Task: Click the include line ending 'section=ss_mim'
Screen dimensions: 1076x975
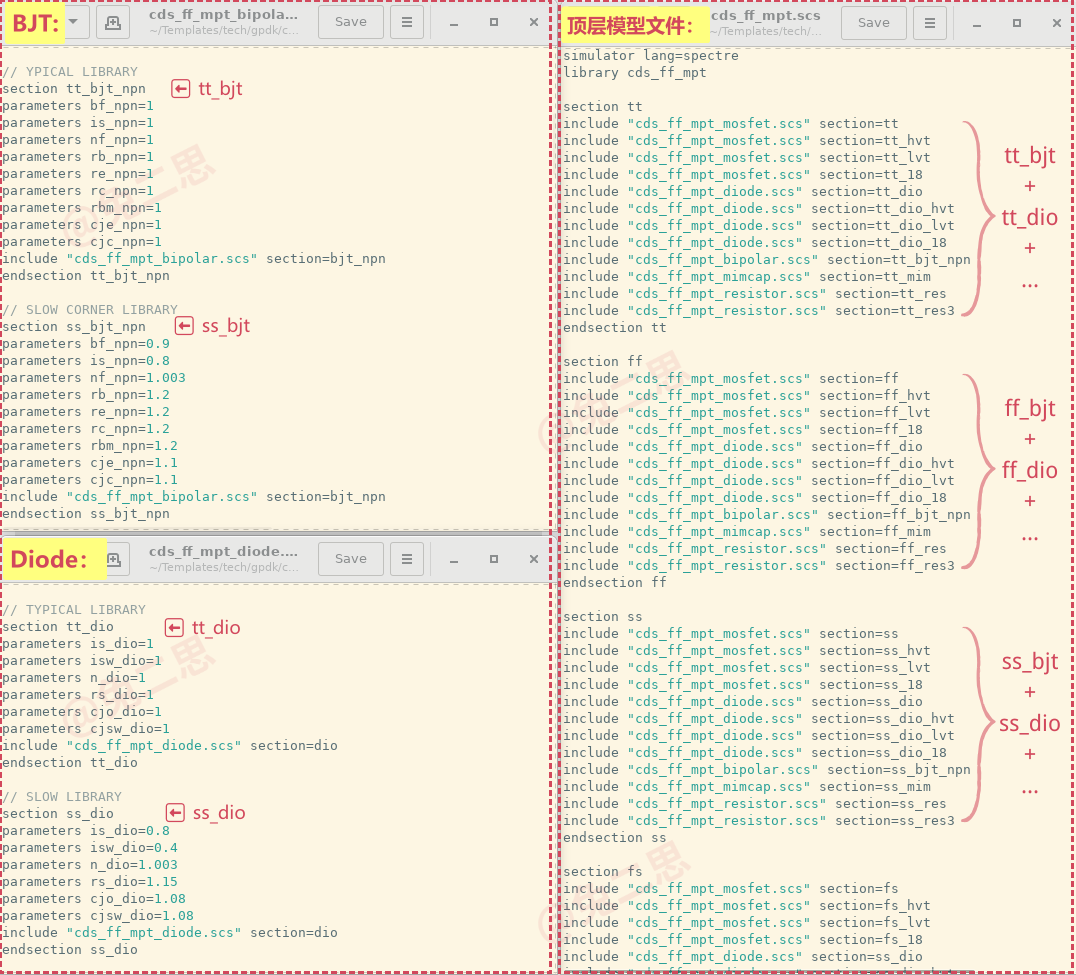Action: (747, 786)
